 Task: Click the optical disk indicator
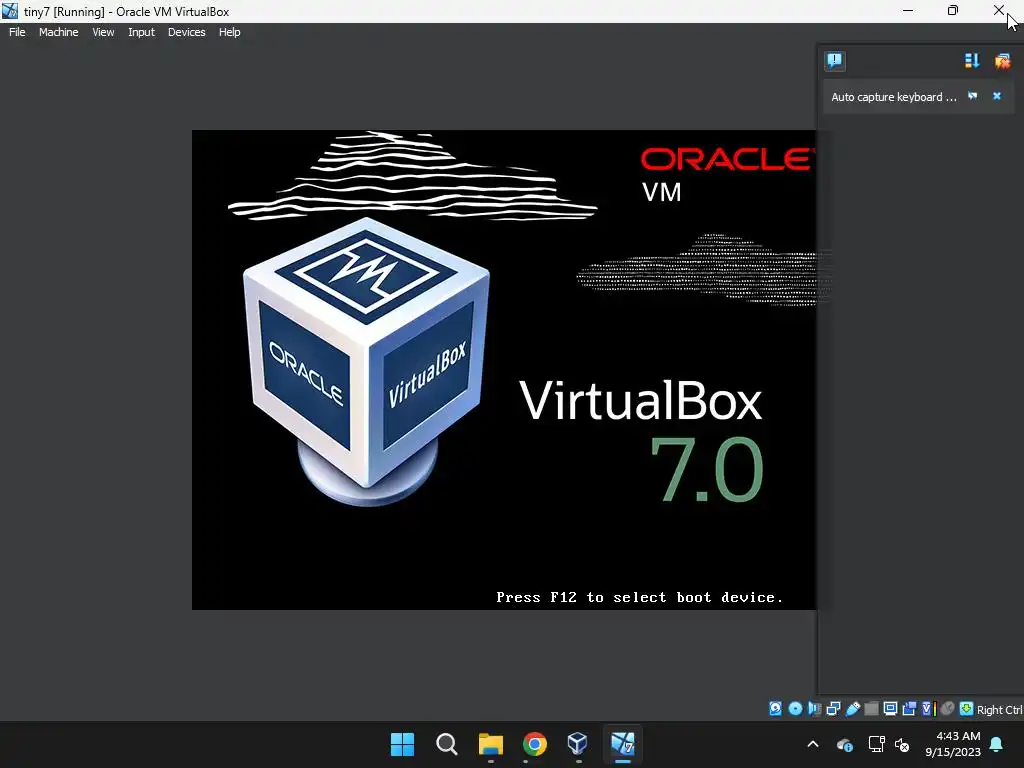(x=795, y=709)
